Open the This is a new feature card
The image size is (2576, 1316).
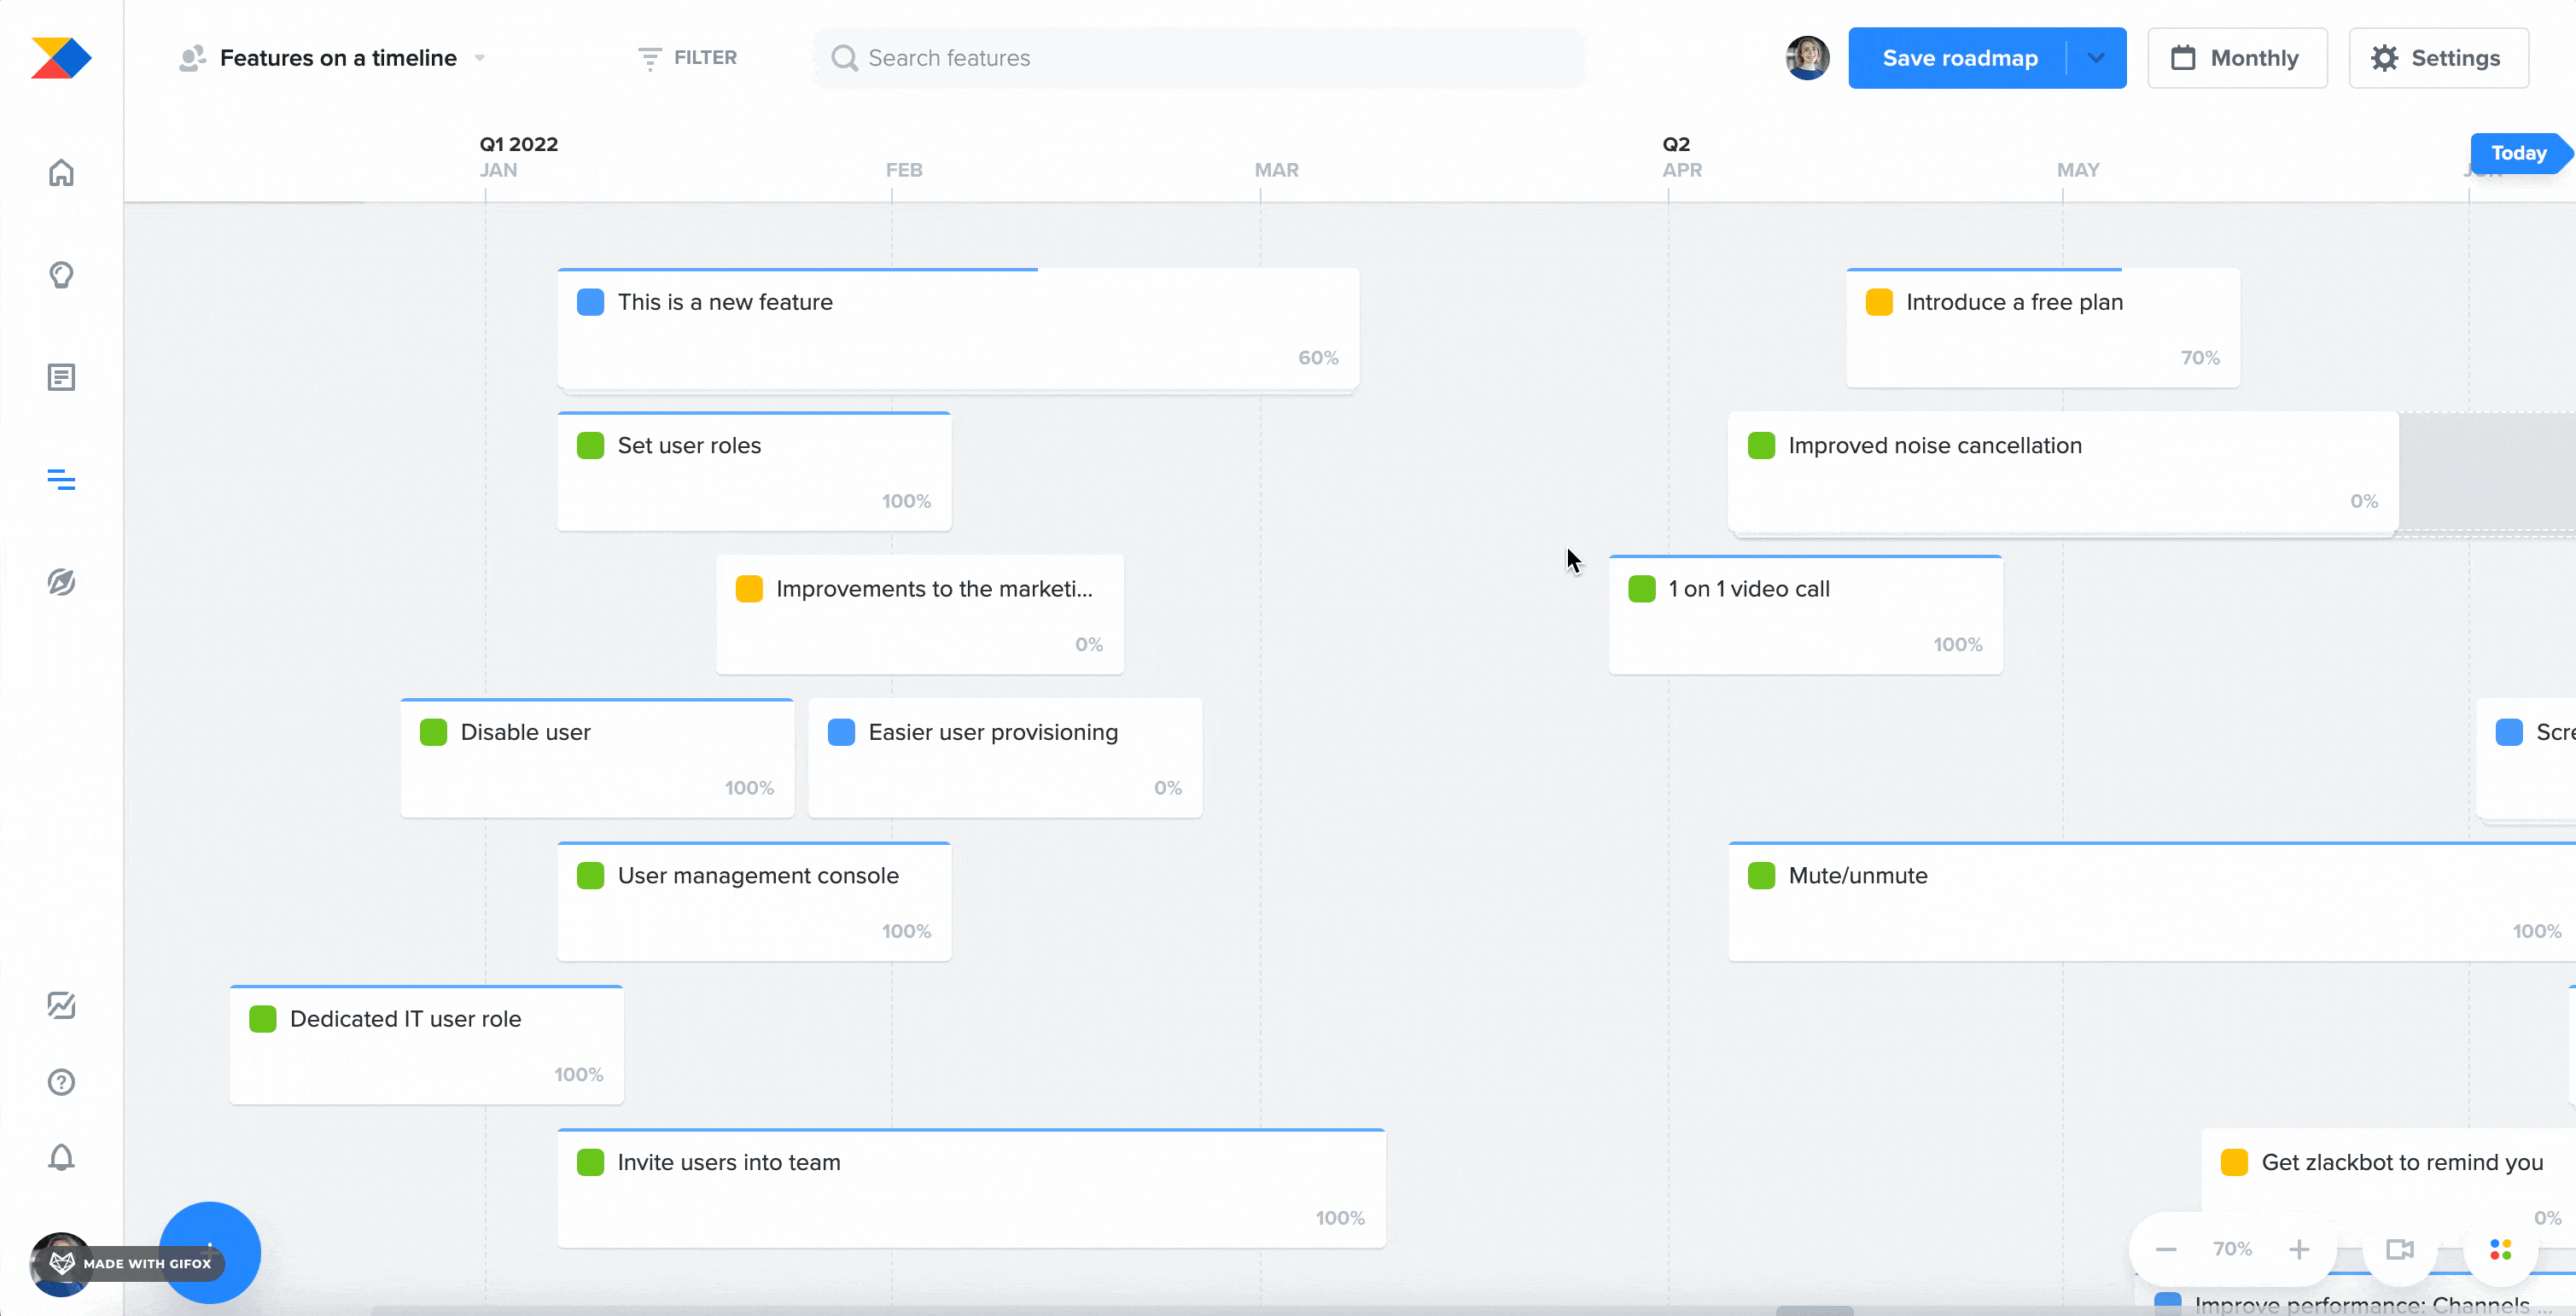958,328
